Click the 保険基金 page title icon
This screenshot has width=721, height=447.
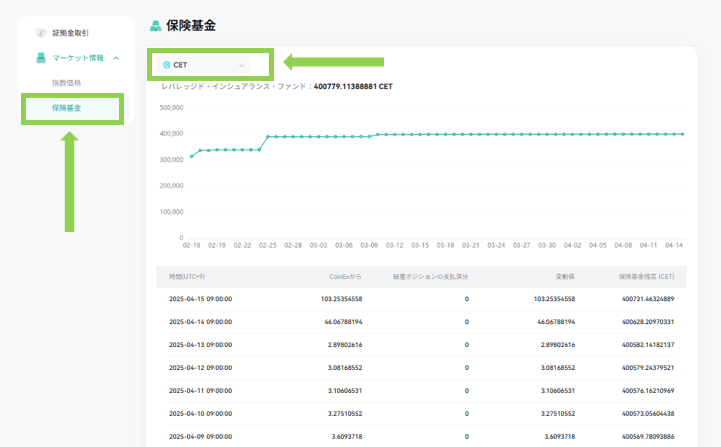point(156,26)
